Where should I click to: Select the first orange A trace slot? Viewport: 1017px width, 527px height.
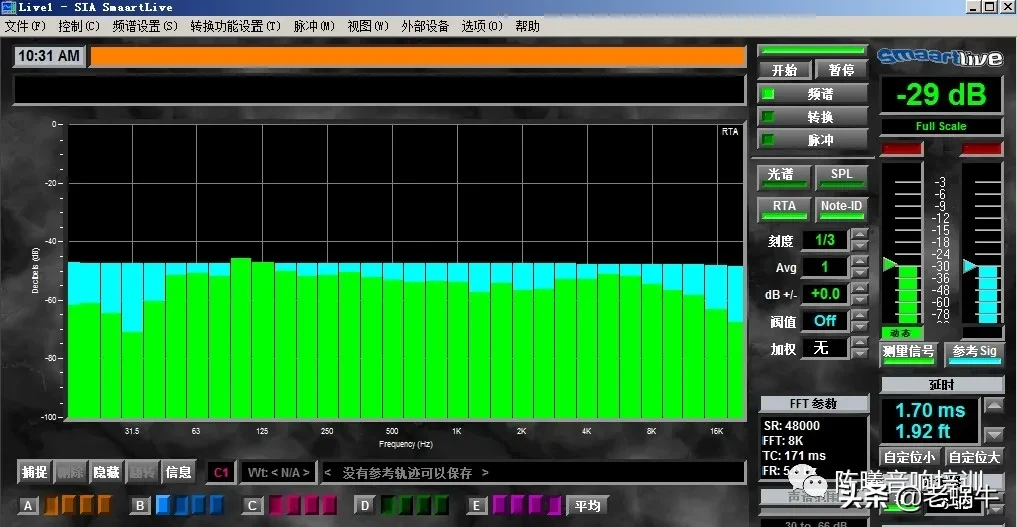51,505
